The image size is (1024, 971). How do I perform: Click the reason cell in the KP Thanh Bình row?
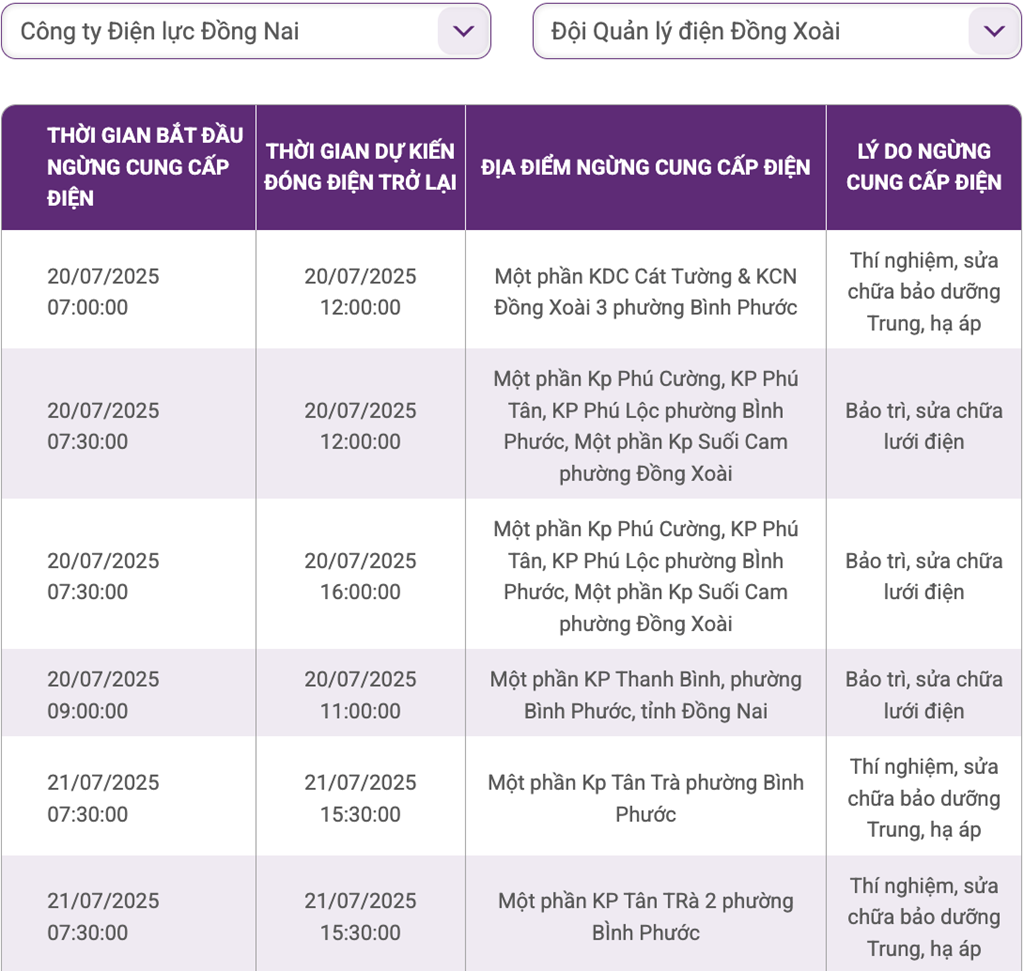click(x=923, y=695)
